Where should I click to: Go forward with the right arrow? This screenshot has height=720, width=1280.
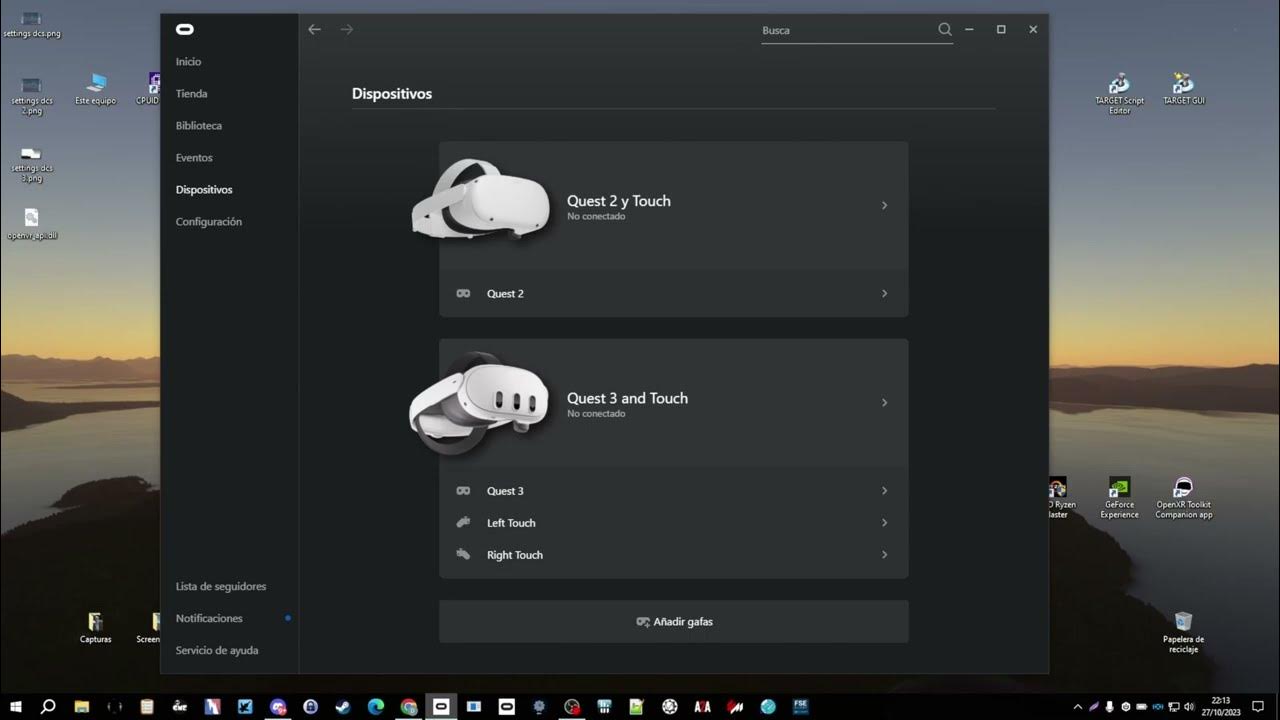pyautogui.click(x=347, y=30)
